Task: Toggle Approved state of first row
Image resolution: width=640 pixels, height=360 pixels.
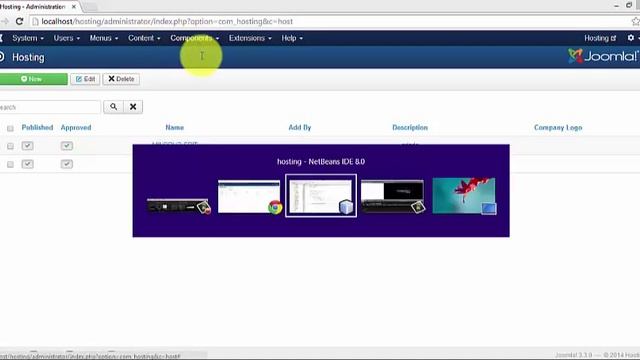Action: click(x=67, y=146)
